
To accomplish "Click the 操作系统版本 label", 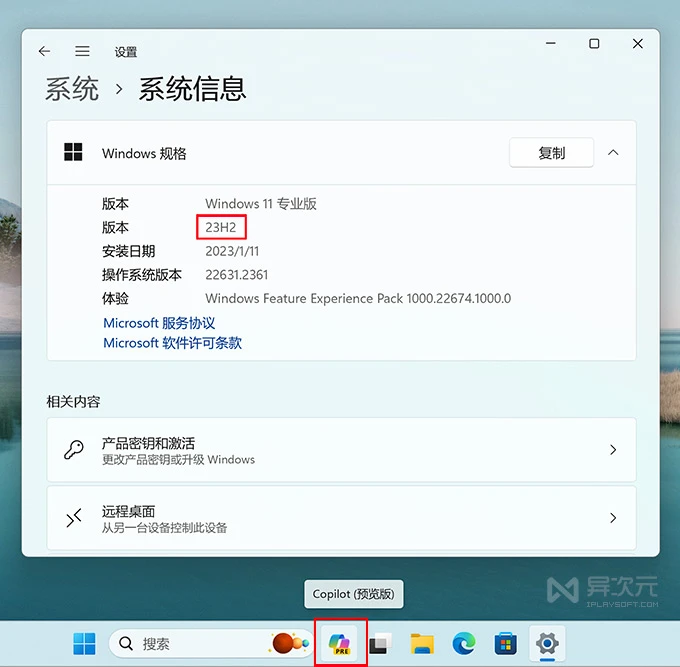I will (142, 275).
